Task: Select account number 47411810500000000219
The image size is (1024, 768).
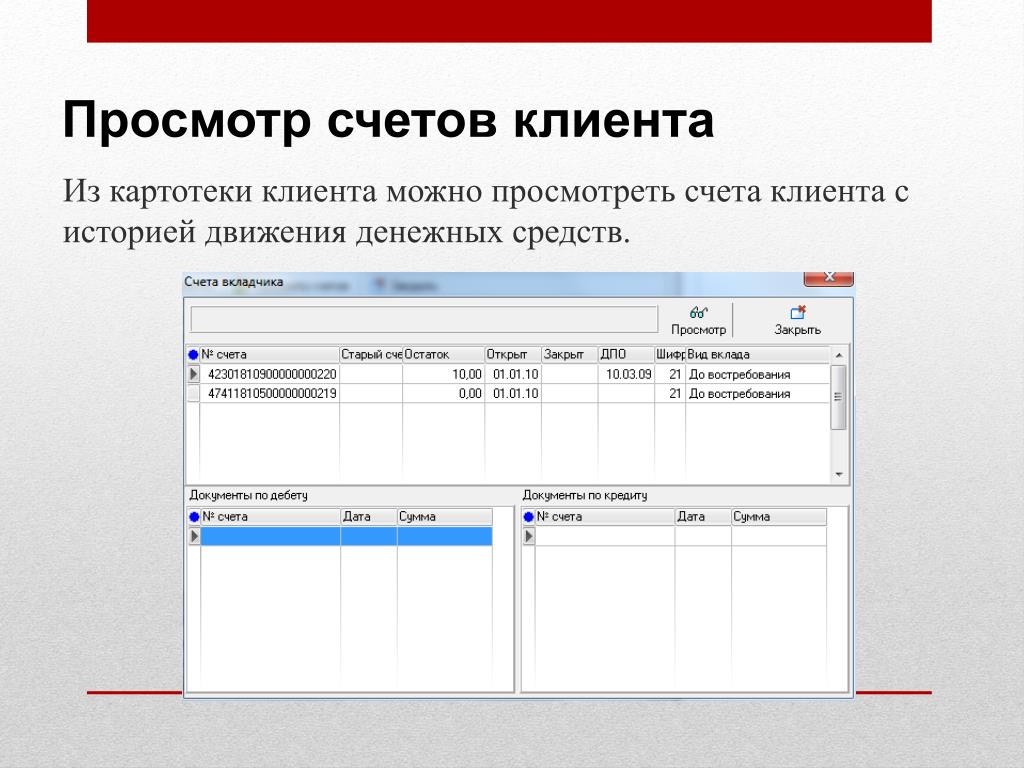Action: (272, 393)
